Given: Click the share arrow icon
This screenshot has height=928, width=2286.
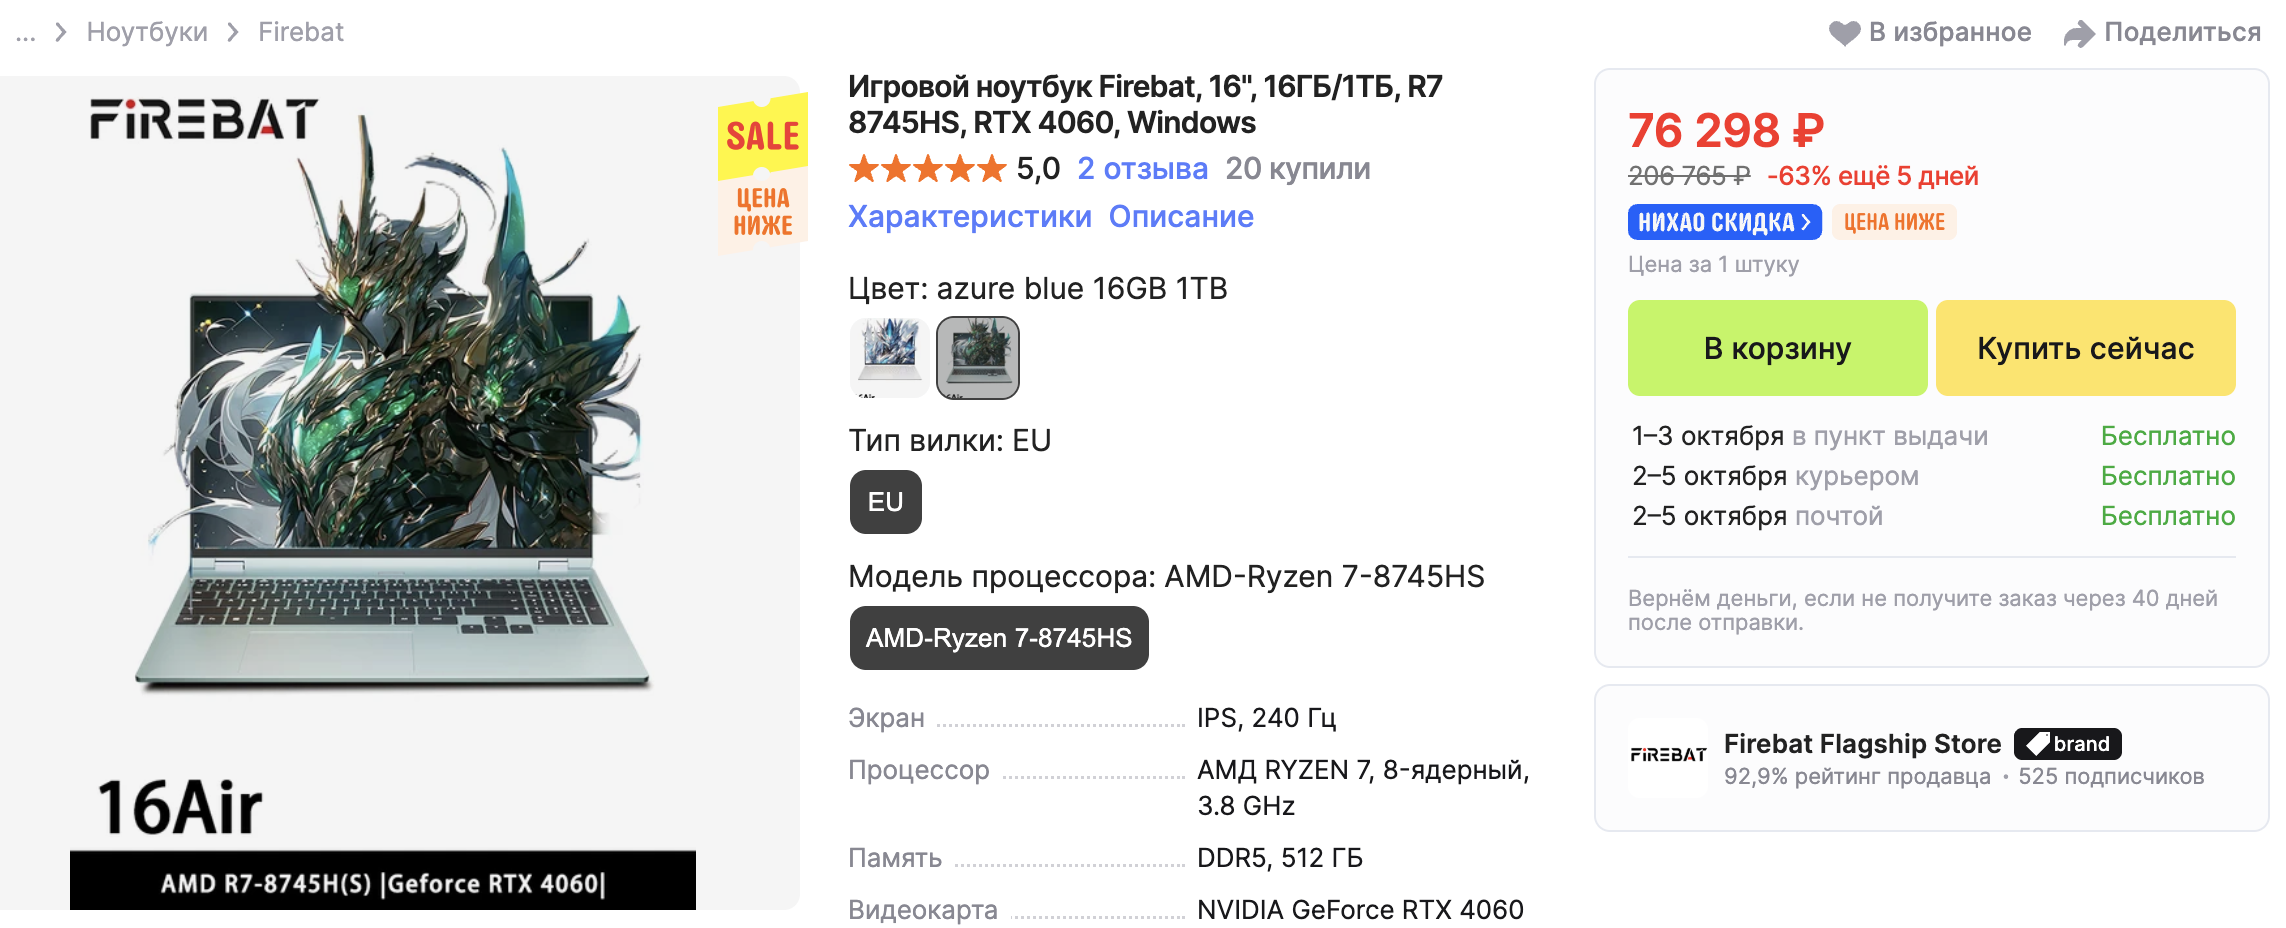Looking at the screenshot, I should click(x=2079, y=34).
